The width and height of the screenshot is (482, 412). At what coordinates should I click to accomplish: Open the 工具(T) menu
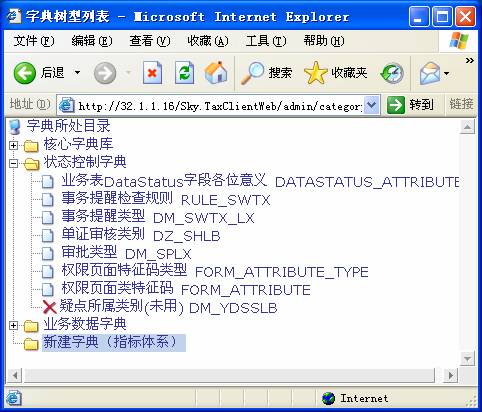[x=266, y=41]
